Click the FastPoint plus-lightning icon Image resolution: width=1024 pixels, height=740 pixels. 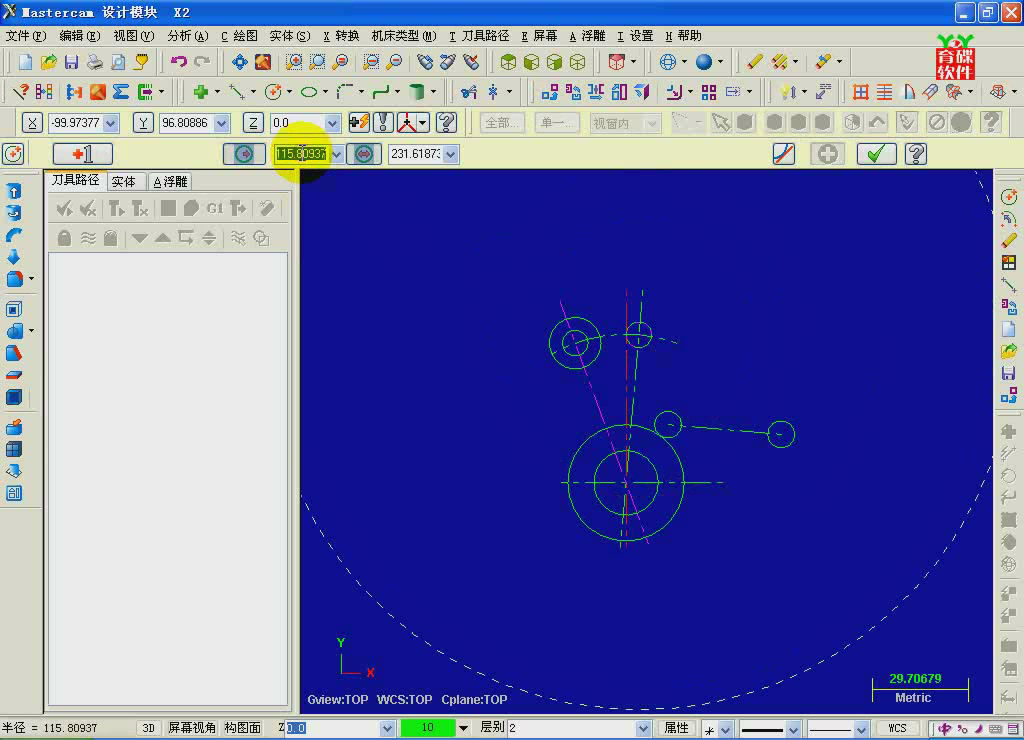pos(359,122)
